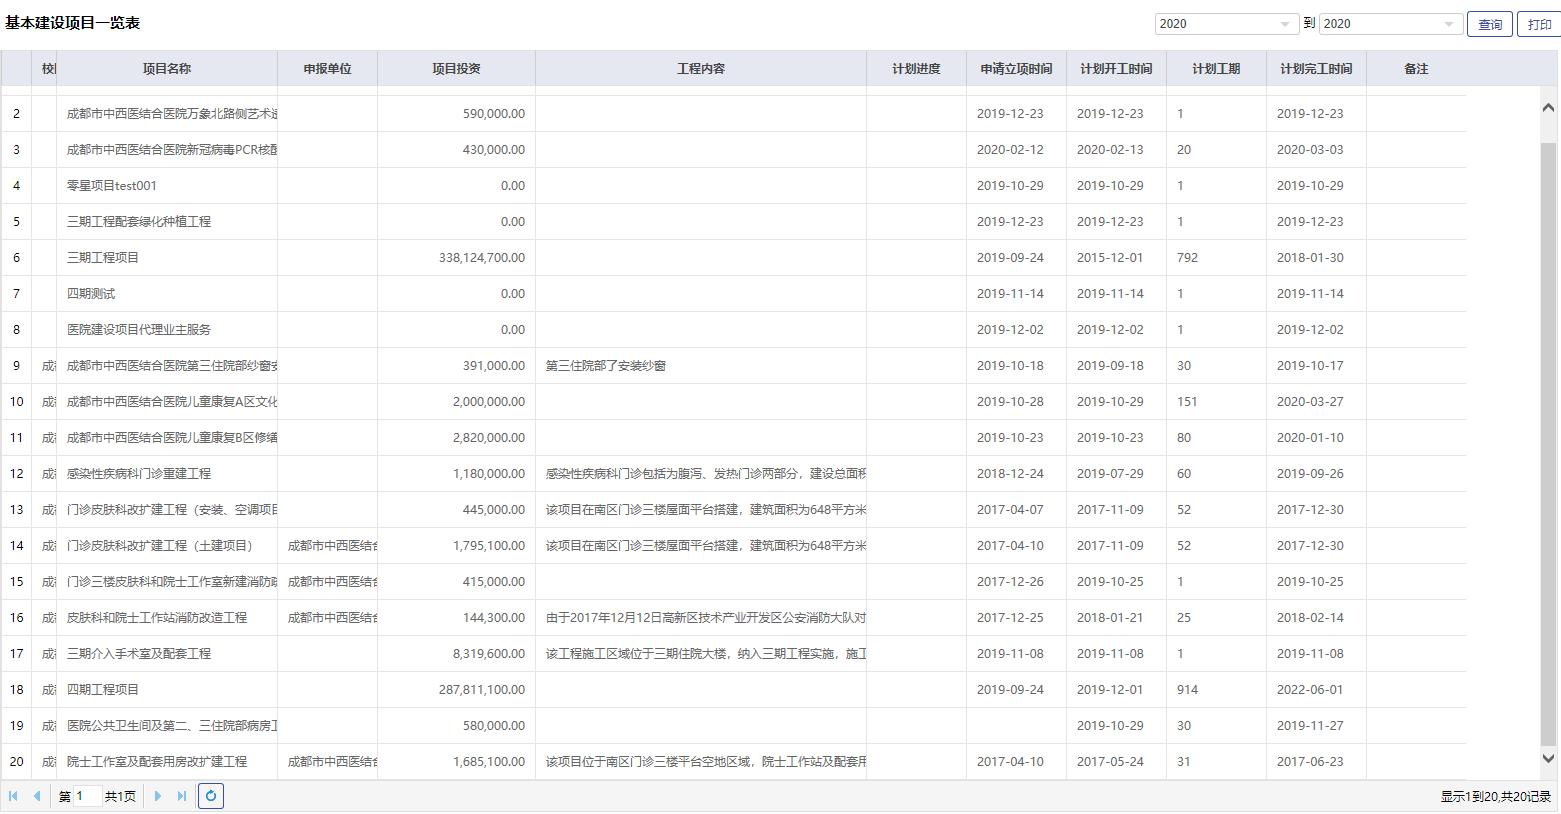Screen dimensions: 1561x814
Task: Select the 零星项目test001 row
Action: 112,186
